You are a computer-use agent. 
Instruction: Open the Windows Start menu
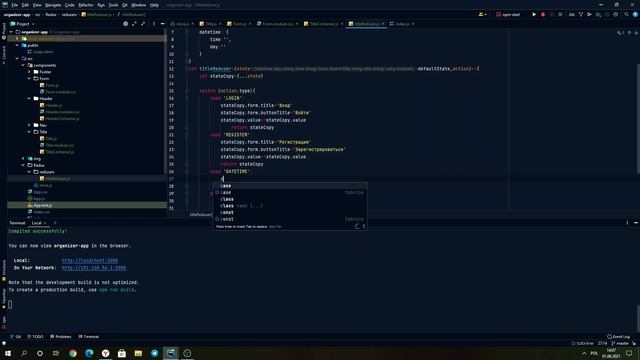coord(8,353)
